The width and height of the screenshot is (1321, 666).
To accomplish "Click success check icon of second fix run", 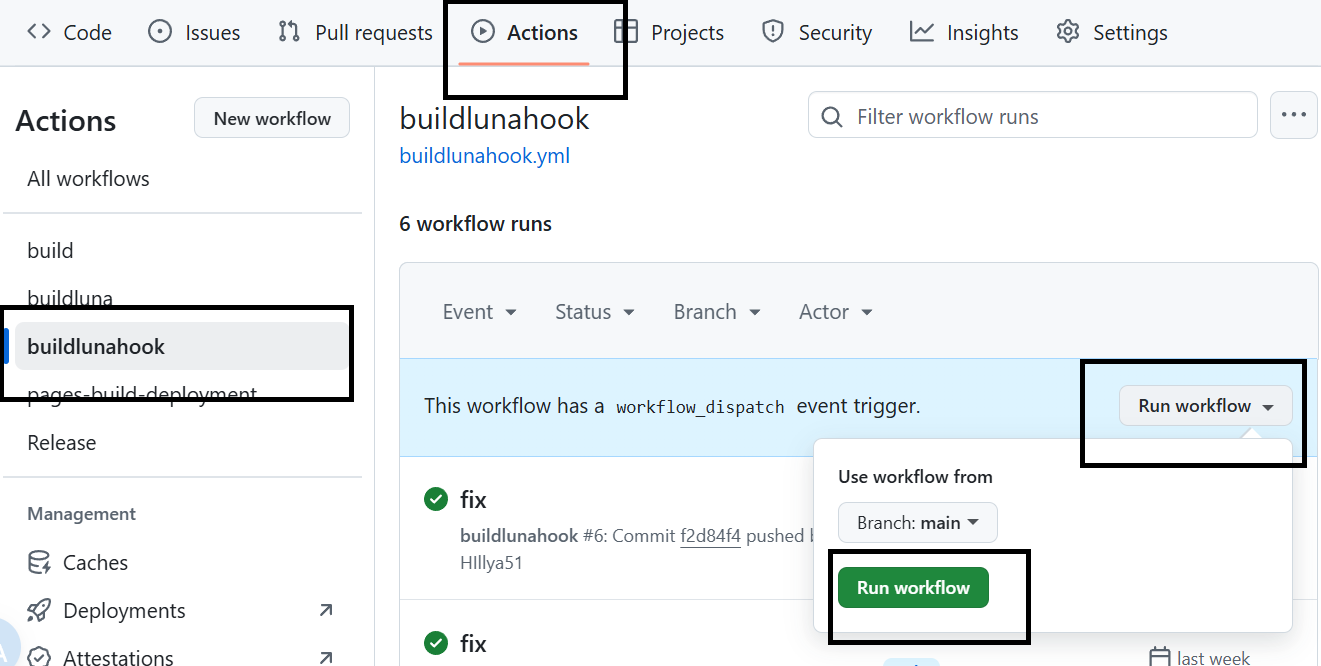I will [x=436, y=643].
